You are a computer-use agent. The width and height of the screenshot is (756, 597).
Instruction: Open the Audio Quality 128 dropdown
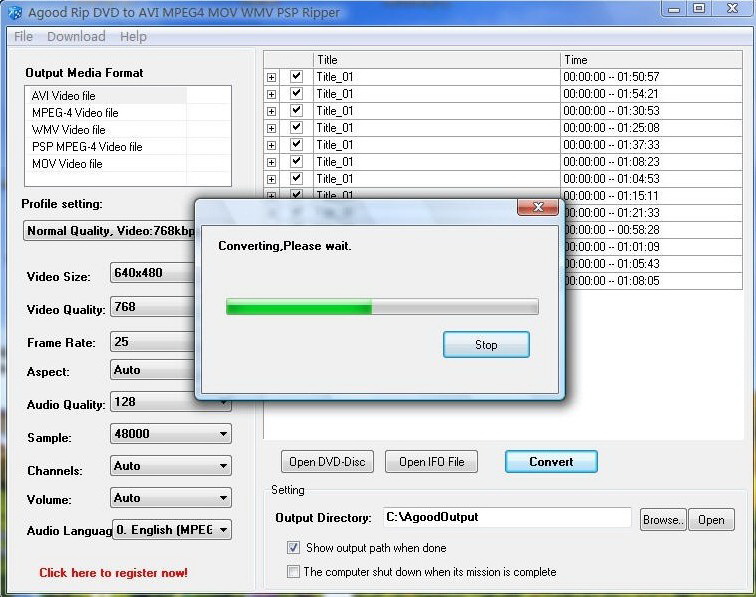tap(152, 402)
